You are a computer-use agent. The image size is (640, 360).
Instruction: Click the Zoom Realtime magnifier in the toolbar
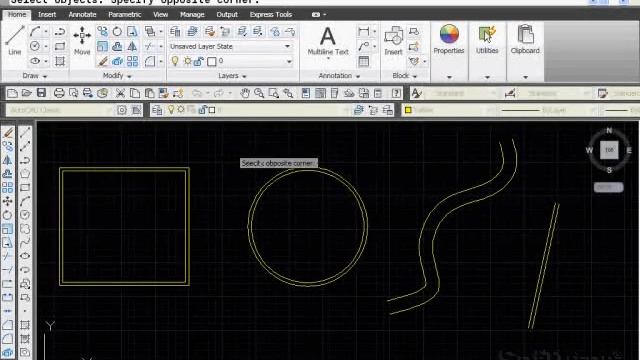(259, 93)
